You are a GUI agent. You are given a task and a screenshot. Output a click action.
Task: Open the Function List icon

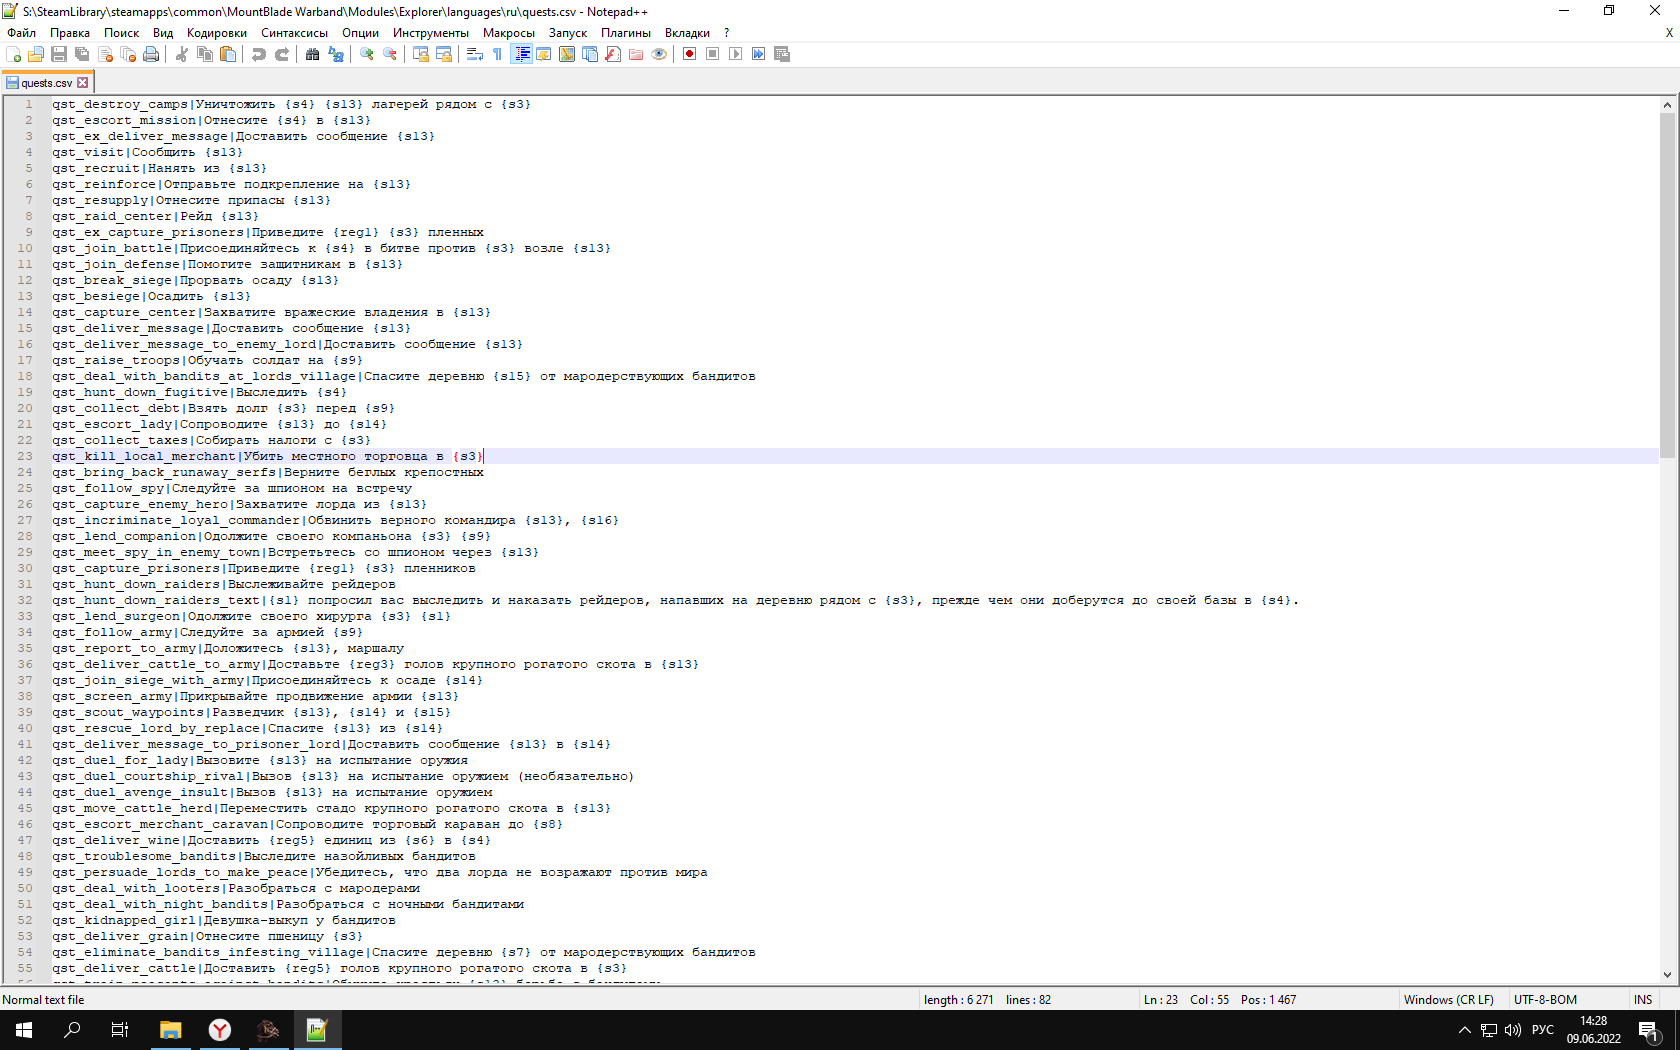point(613,54)
